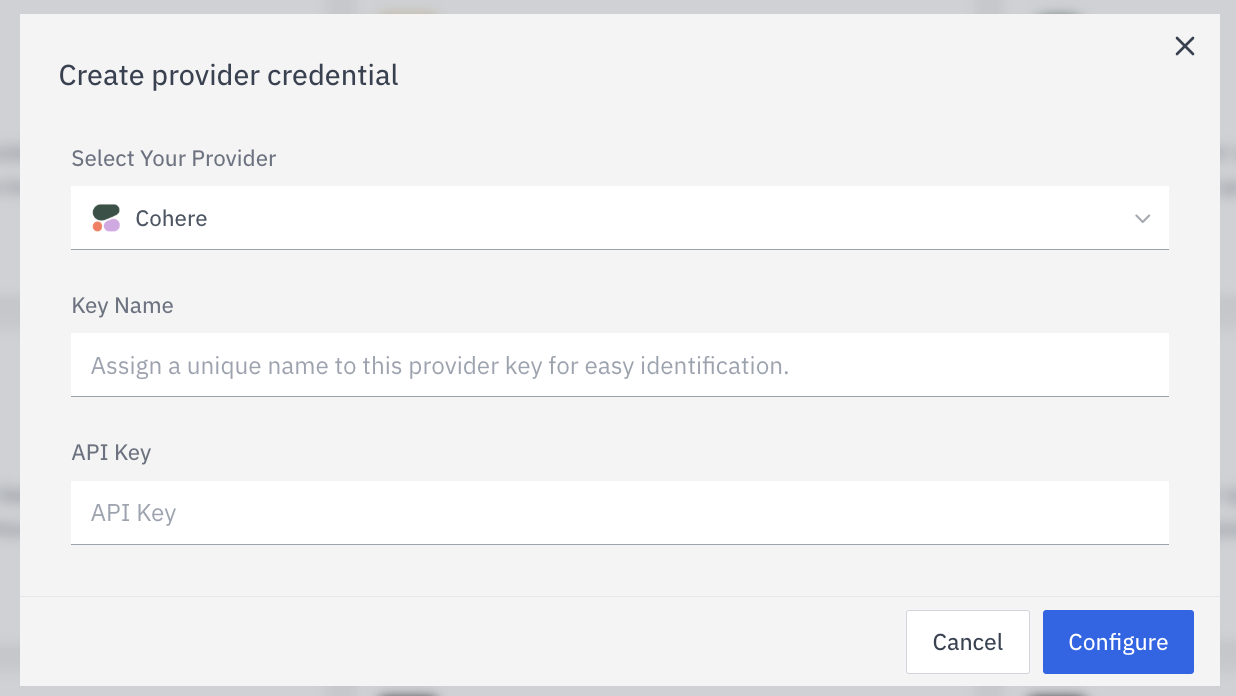Focus the API Key input field
This screenshot has width=1236, height=696.
click(619, 512)
